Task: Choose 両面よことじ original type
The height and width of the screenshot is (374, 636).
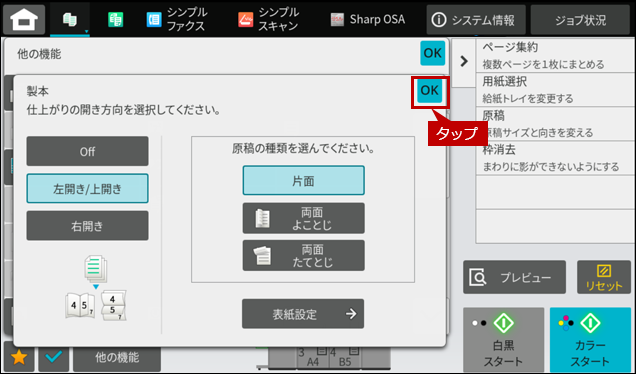Action: pos(303,218)
